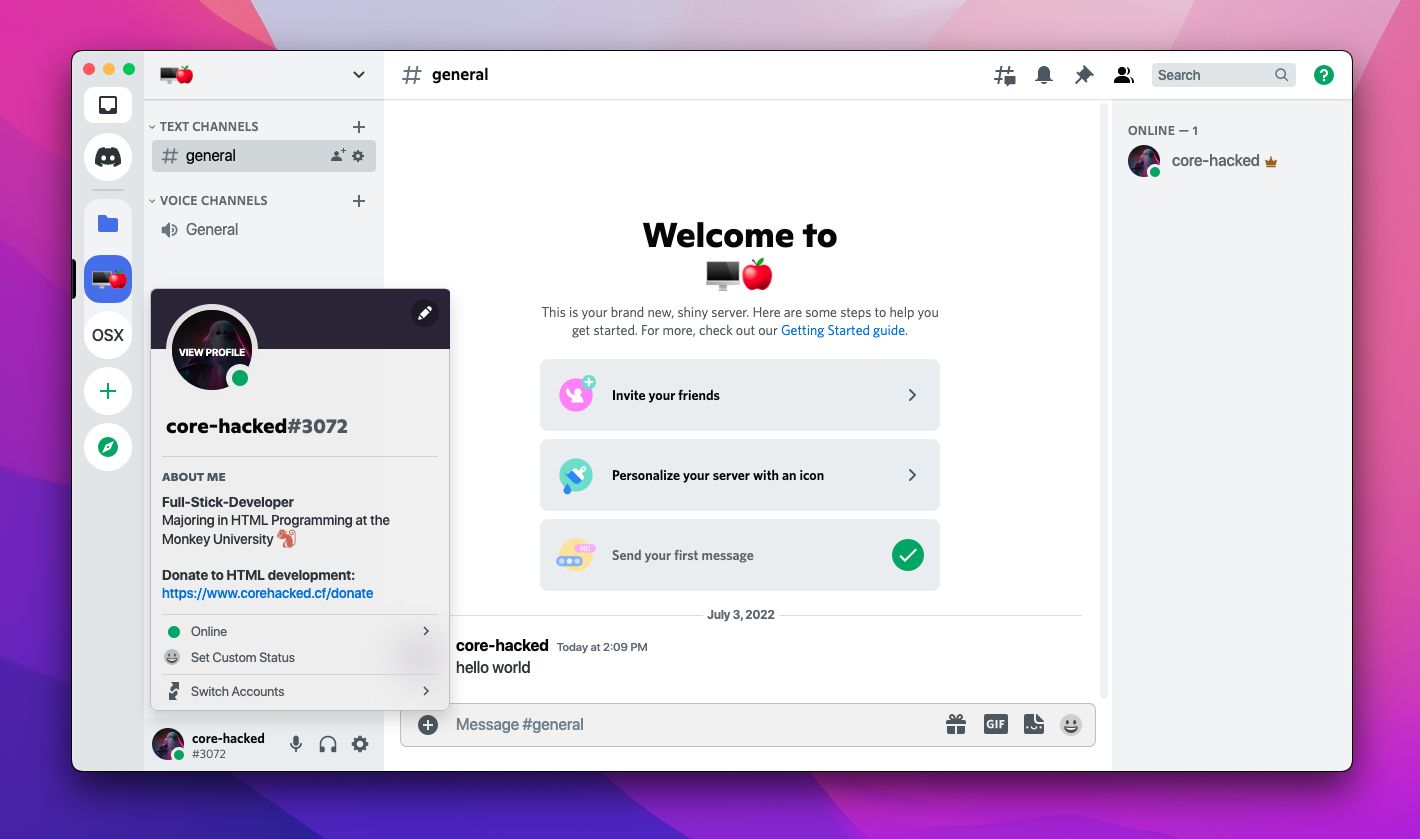The width and height of the screenshot is (1420, 839).
Task: View profile by clicking popup avatar
Action: (212, 350)
